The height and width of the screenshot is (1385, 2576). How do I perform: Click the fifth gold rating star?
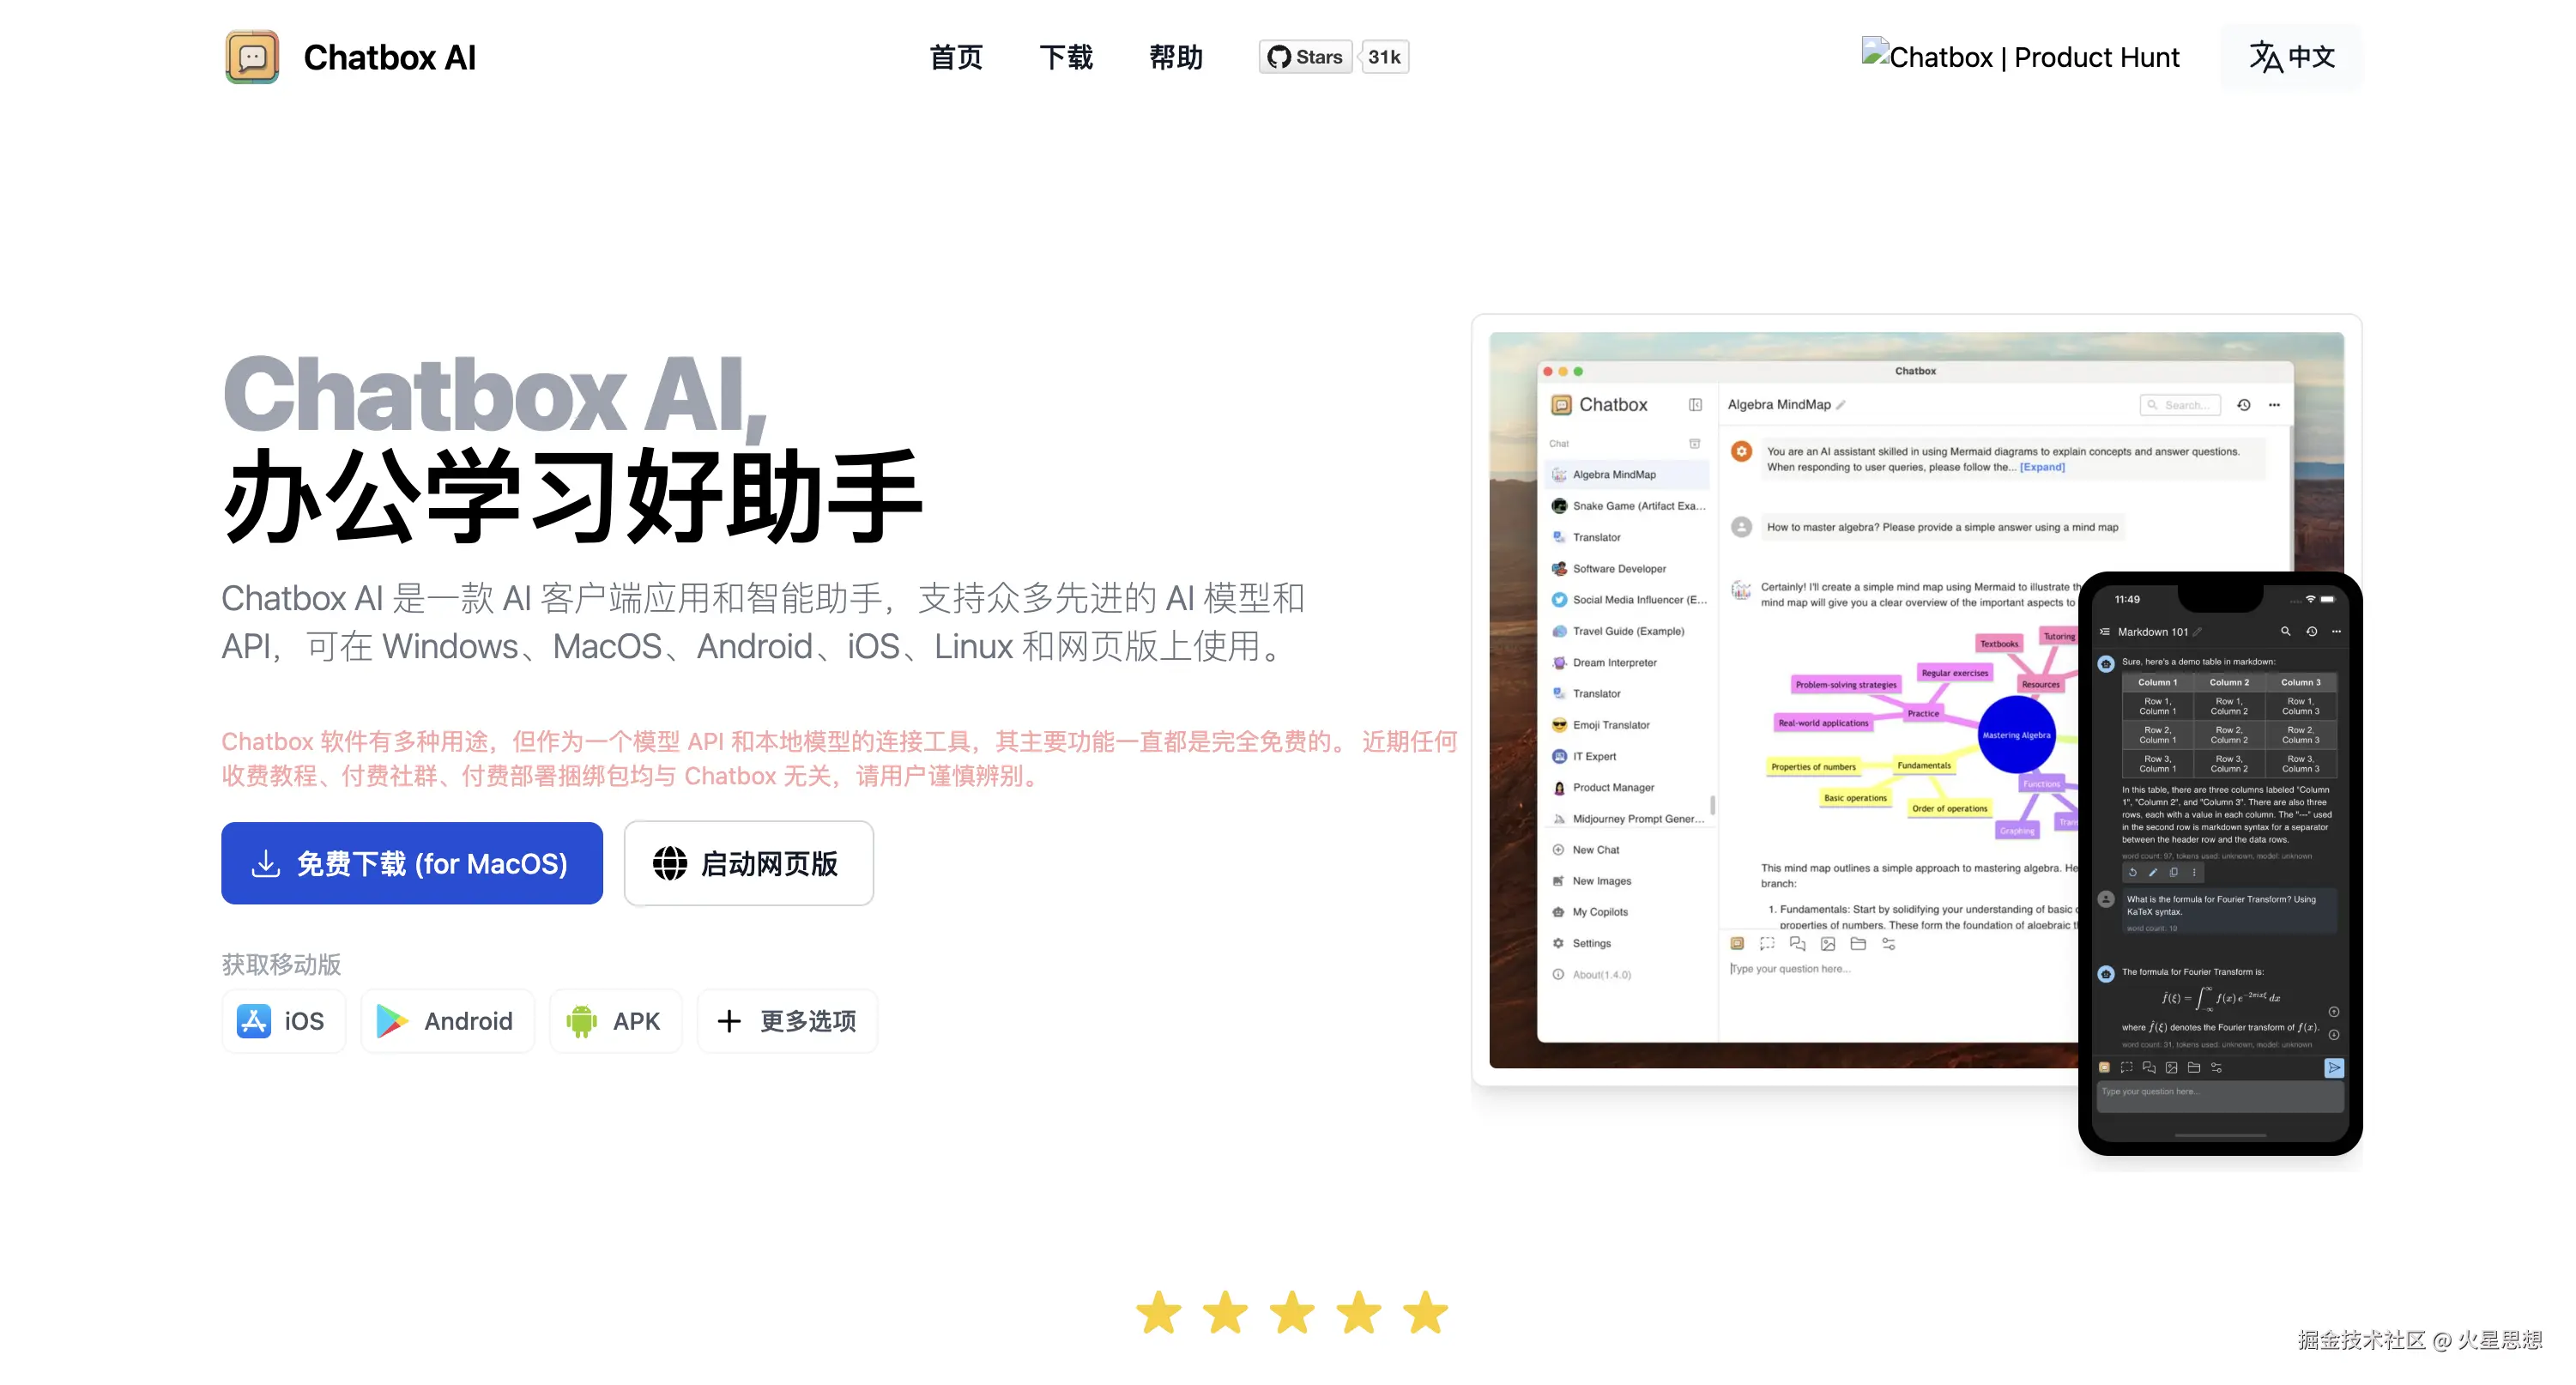click(1425, 1312)
